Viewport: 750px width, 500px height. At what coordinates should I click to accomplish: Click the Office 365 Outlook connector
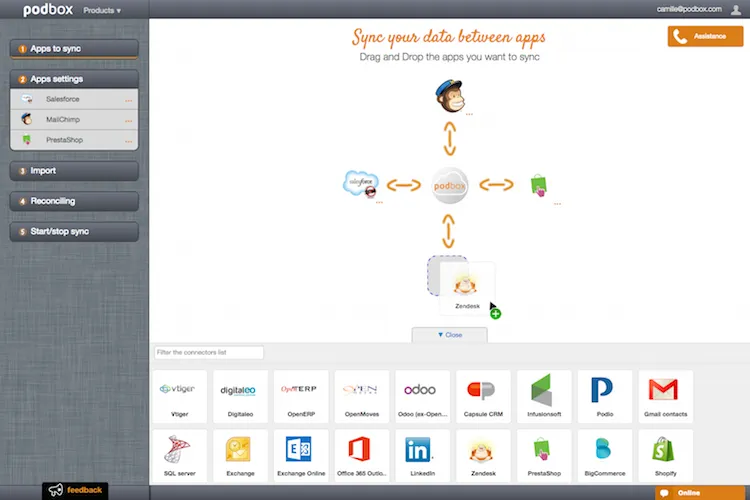362,456
